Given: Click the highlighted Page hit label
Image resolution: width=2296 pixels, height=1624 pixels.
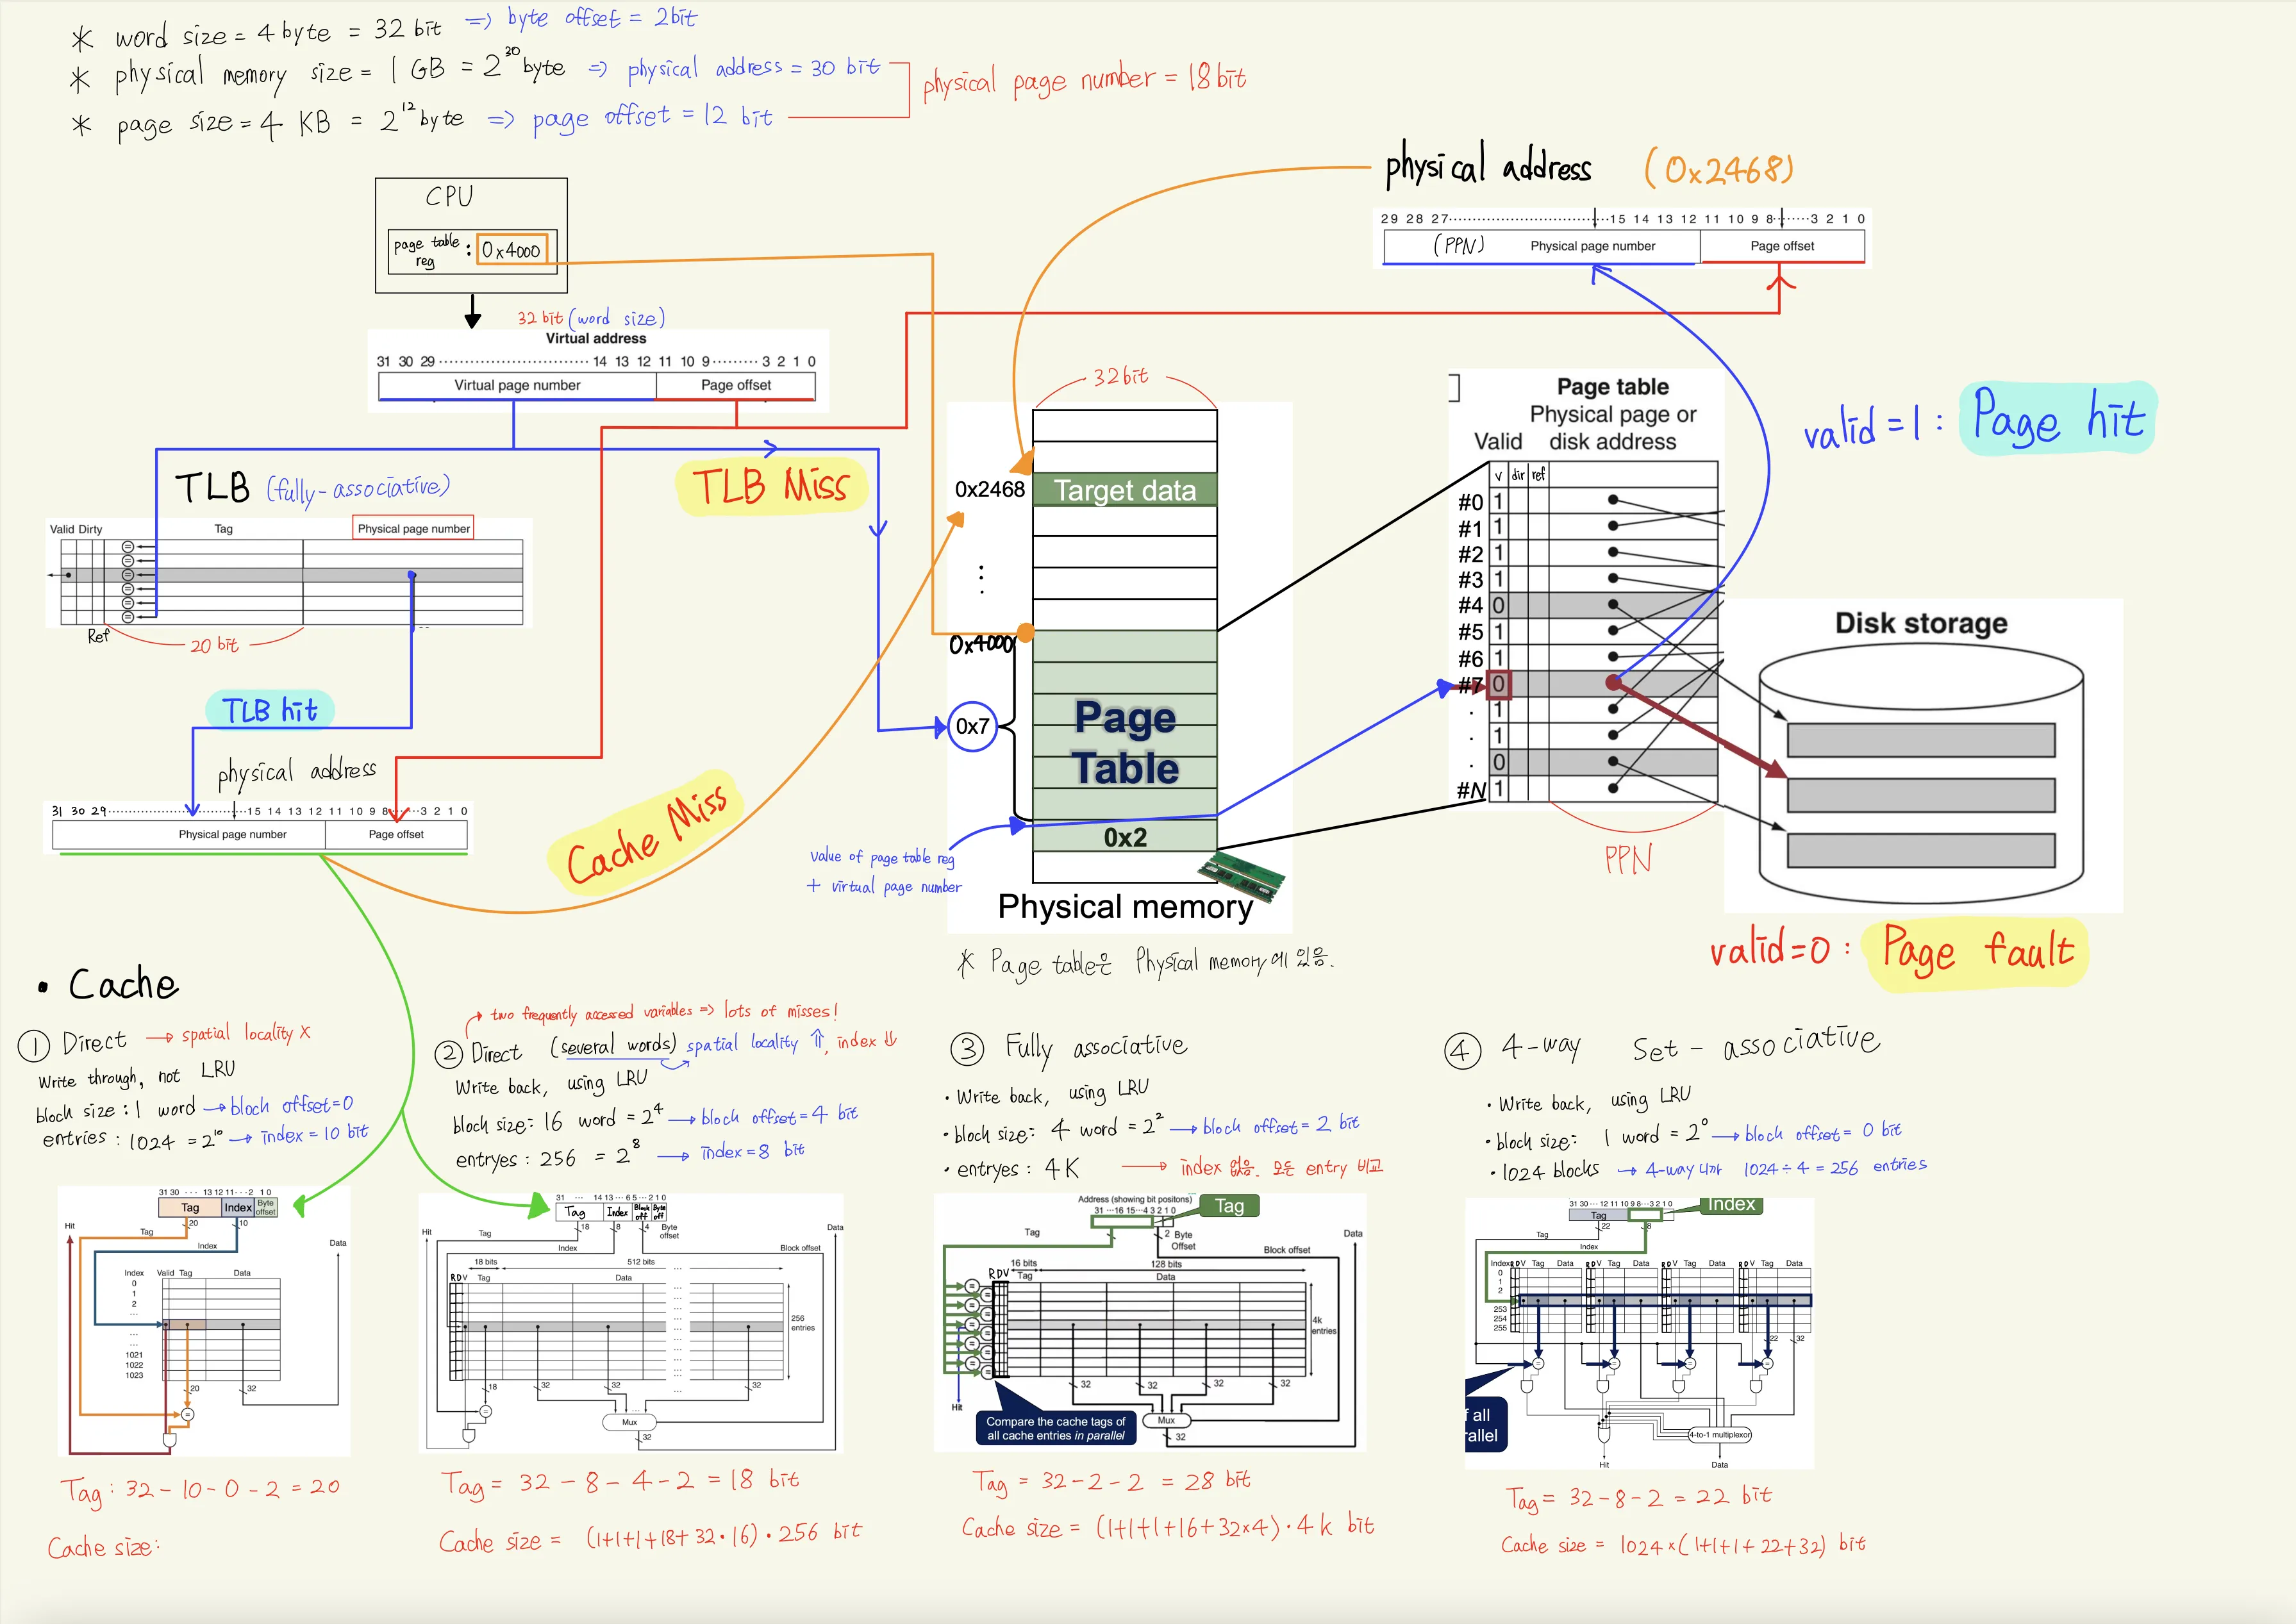Looking at the screenshot, I should coord(2057,418).
